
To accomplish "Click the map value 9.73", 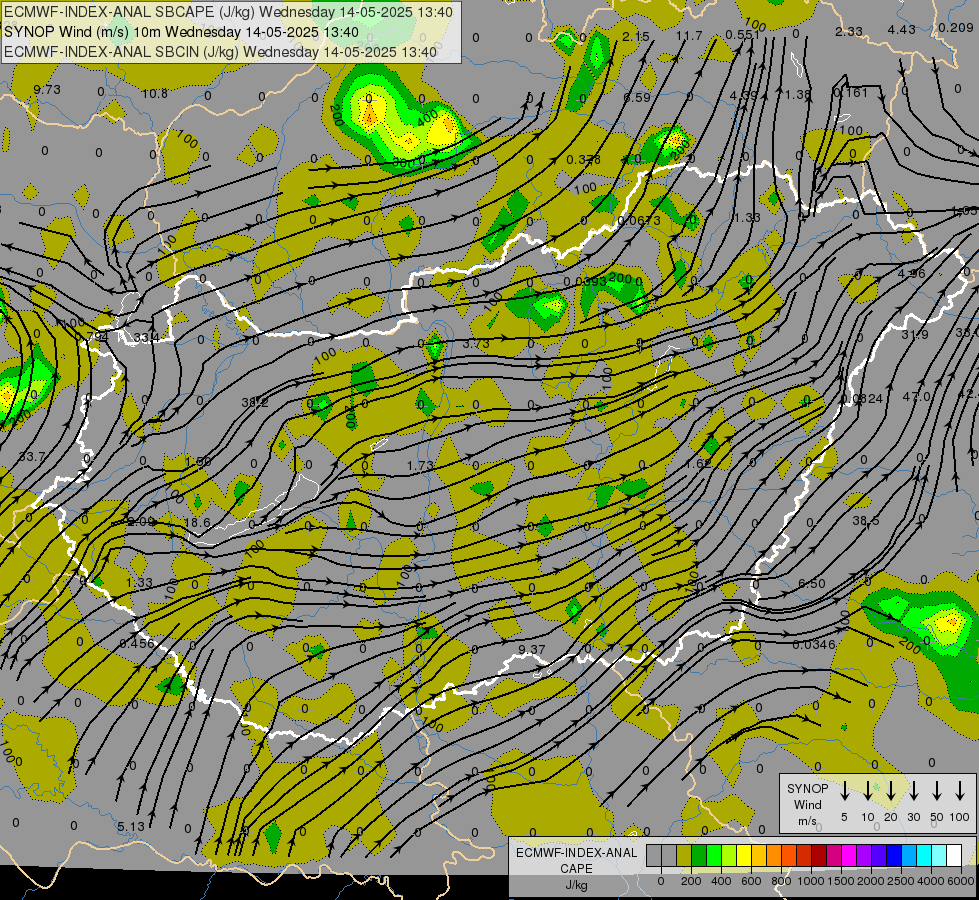I will pyautogui.click(x=47, y=89).
